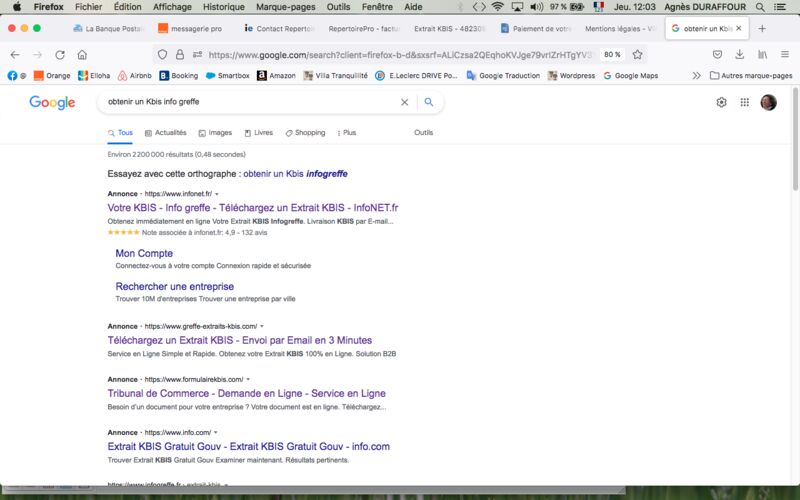Image resolution: width=800 pixels, height=500 pixels.
Task: Open the Firefox downloads arrow icon
Action: click(x=739, y=55)
